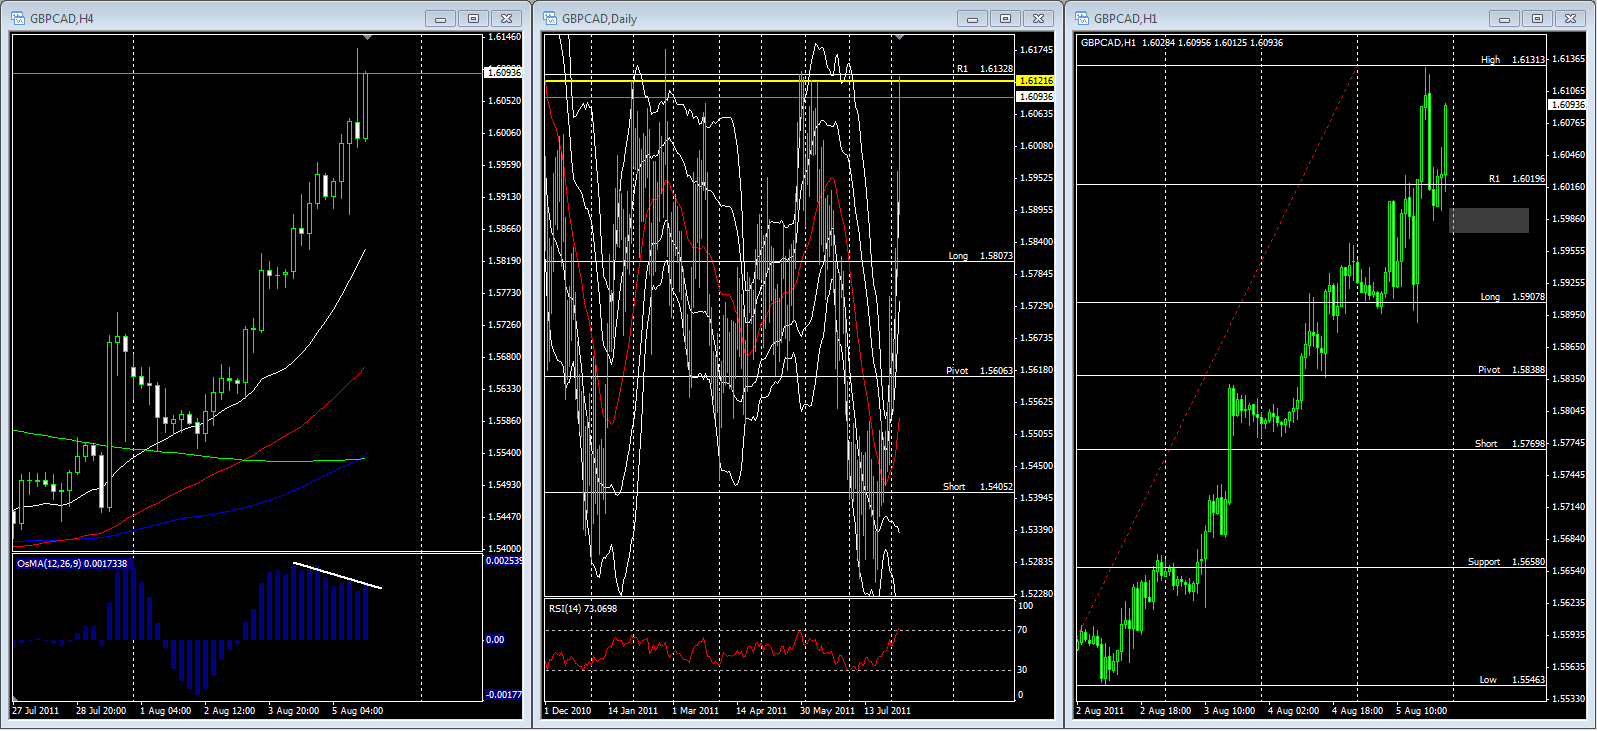Click the GBPCAD,H1 window title icon
Screen dimensions: 1597x731
click(x=1082, y=18)
